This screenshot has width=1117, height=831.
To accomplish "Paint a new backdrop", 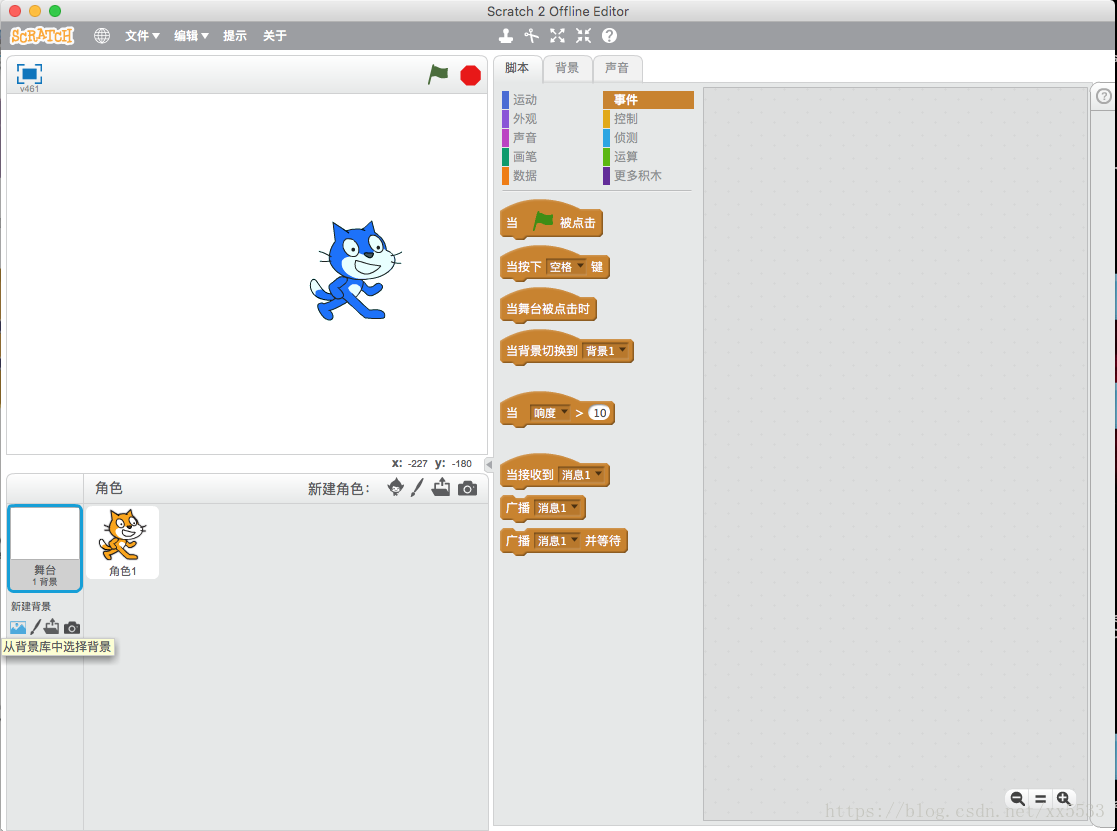I will tap(35, 627).
